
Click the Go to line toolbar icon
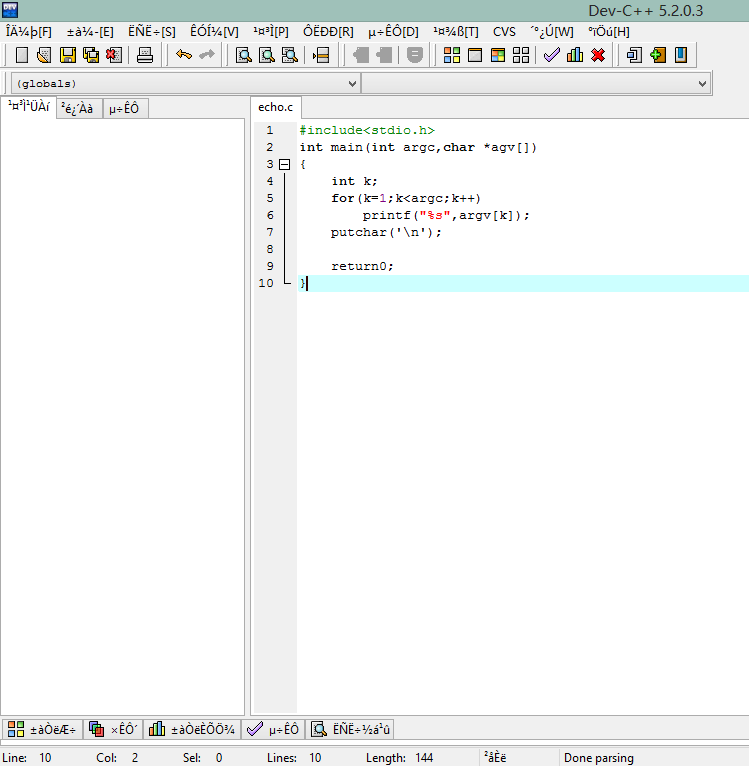321,55
